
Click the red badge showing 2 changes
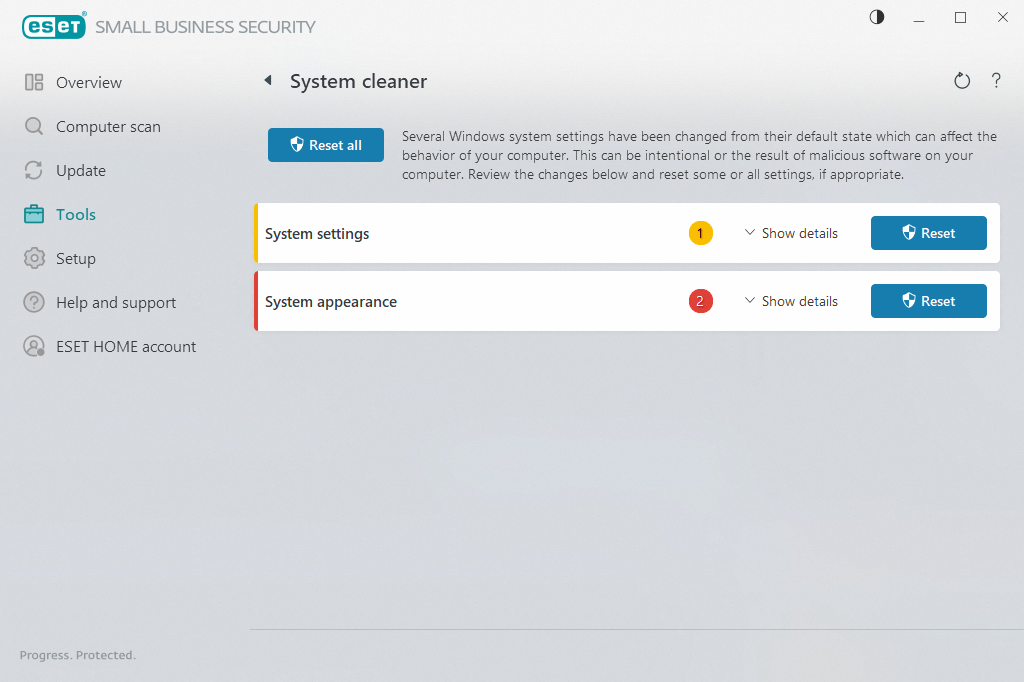tap(701, 301)
